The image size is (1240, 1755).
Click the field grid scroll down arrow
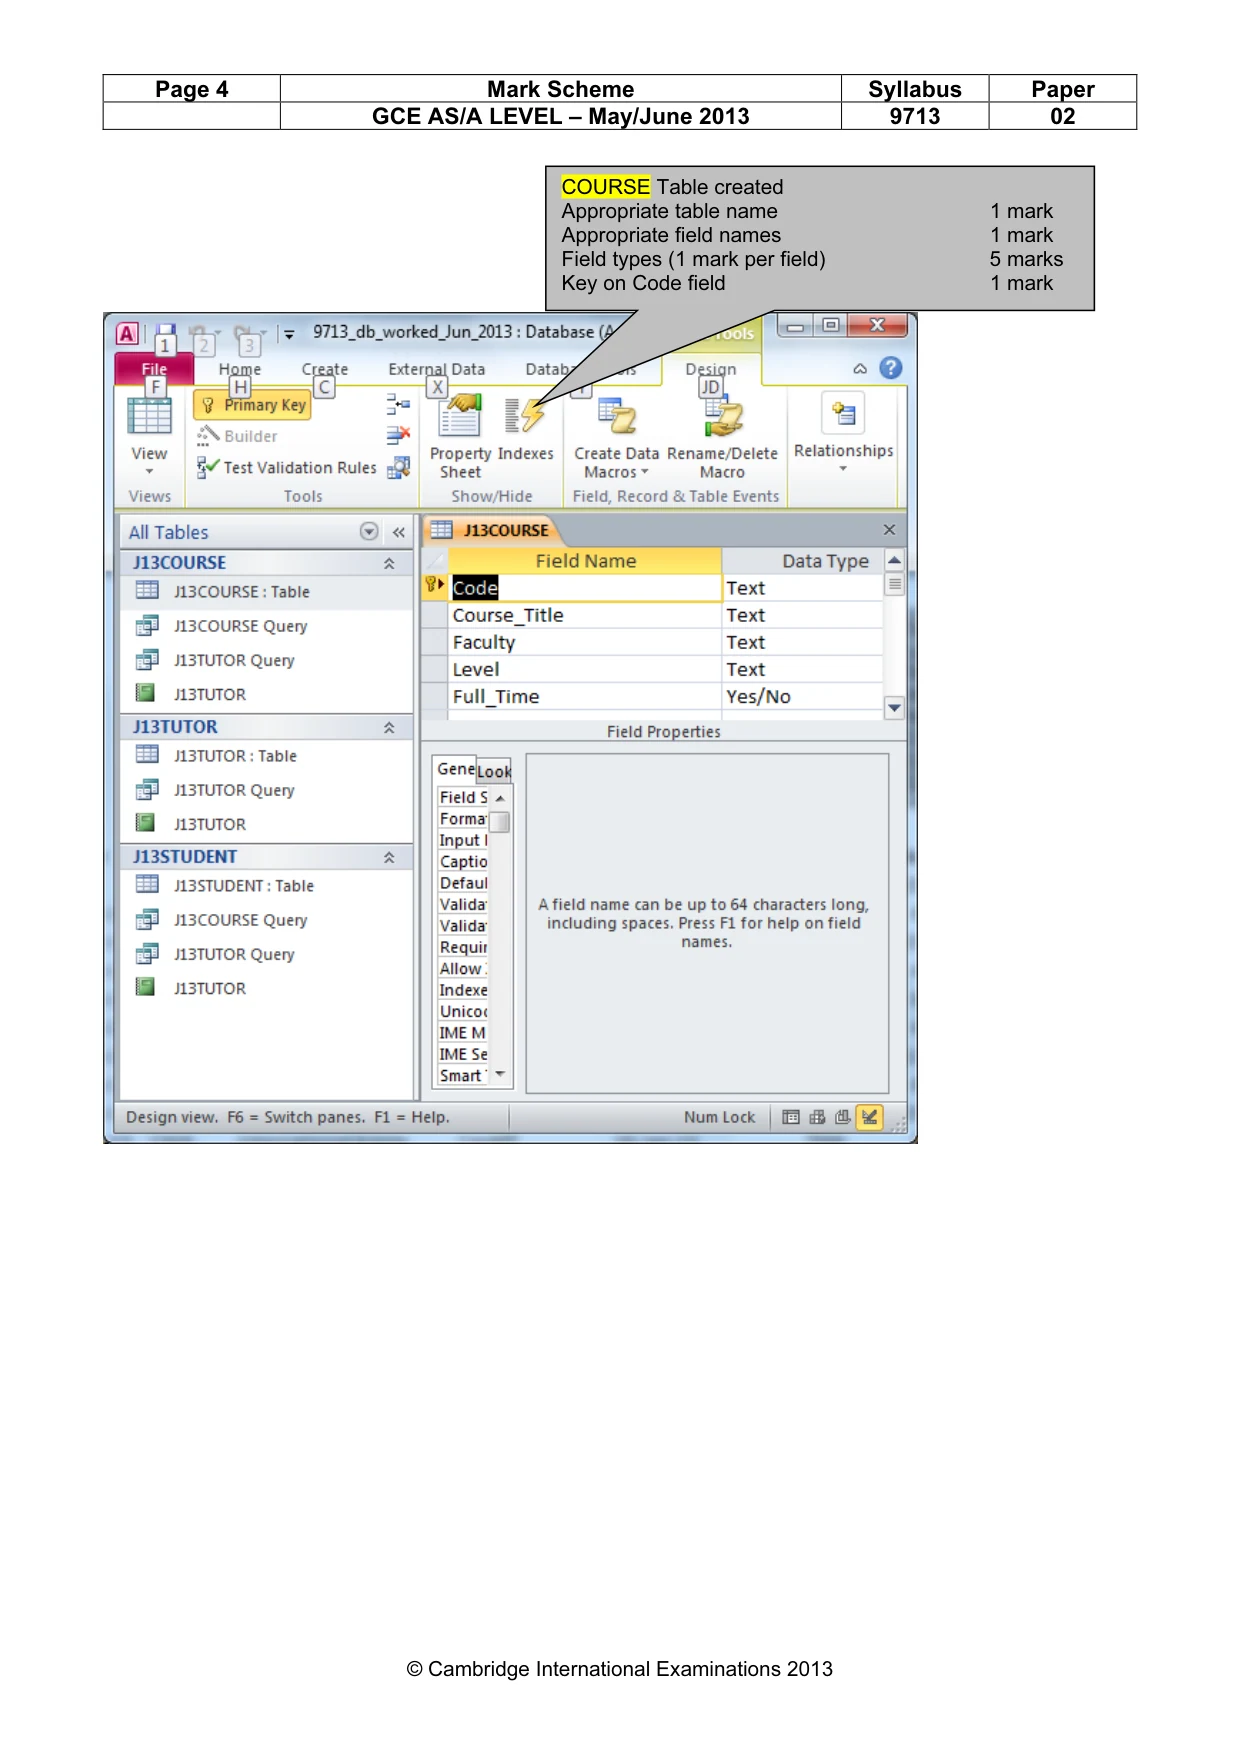pos(895,708)
